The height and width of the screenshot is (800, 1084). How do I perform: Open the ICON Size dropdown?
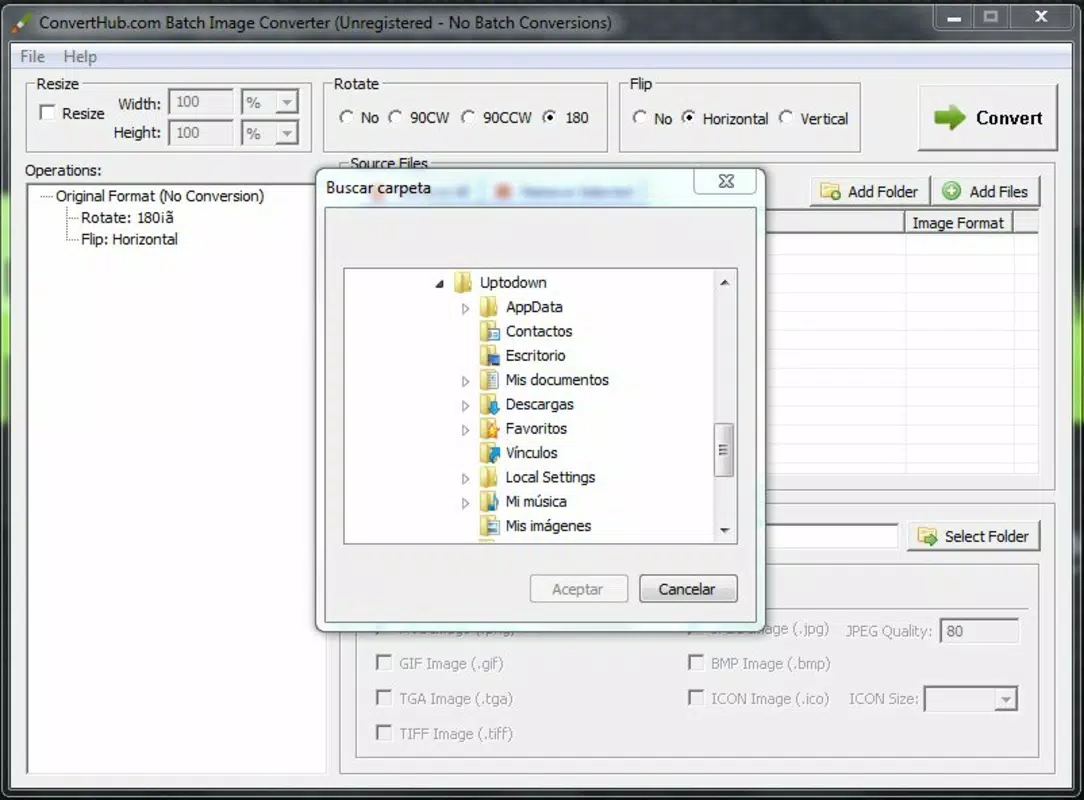[x=1005, y=699]
